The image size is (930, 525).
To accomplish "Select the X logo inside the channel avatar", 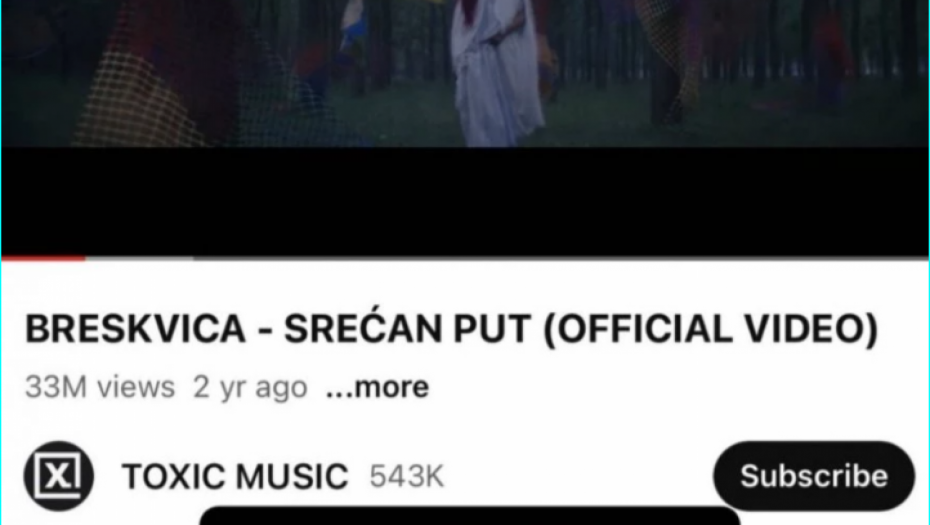I will (58, 476).
